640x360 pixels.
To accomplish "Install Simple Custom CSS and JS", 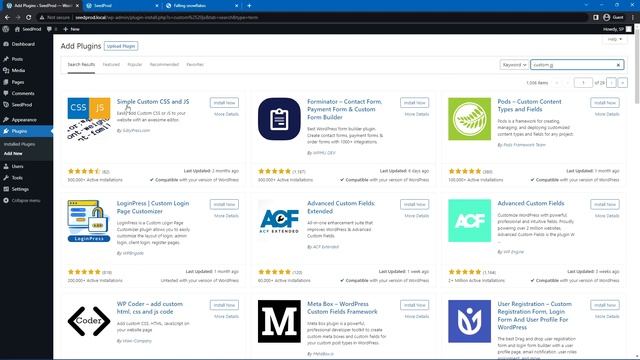I will point(224,103).
